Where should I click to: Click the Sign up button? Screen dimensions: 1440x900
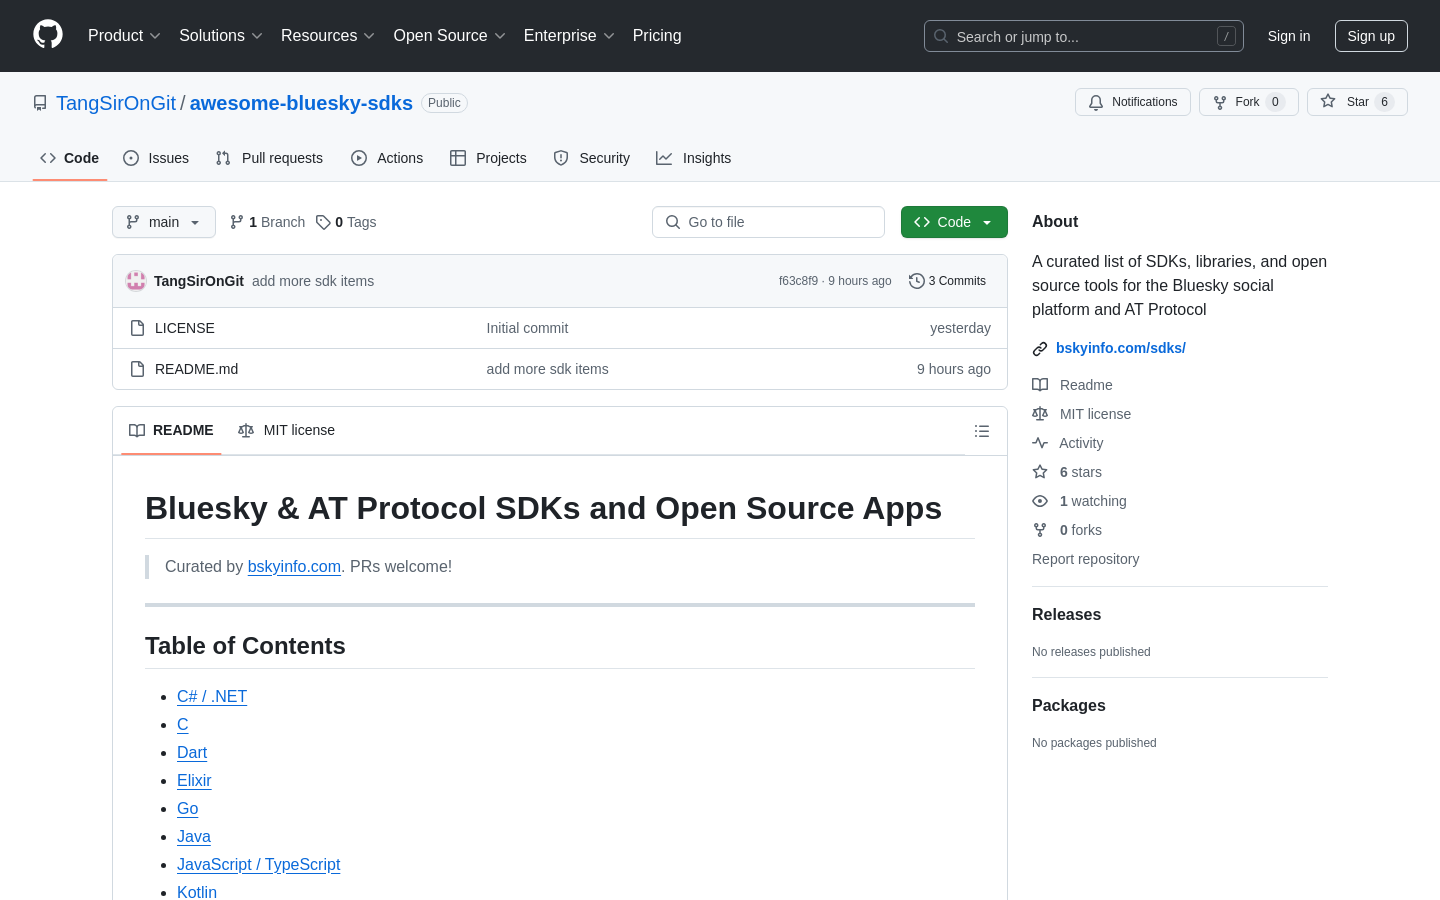[1370, 36]
